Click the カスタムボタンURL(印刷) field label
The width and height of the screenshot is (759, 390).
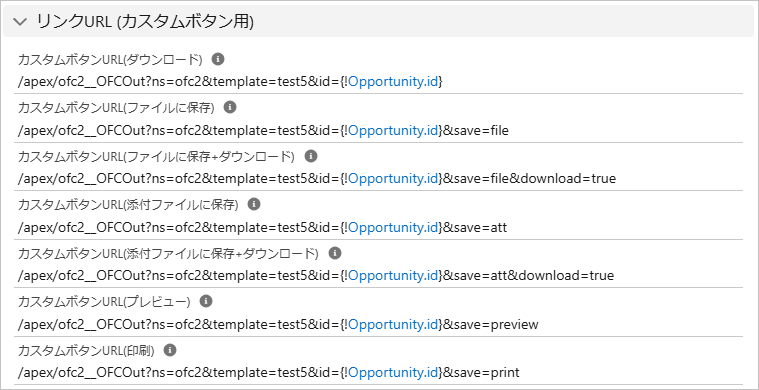tap(86, 350)
